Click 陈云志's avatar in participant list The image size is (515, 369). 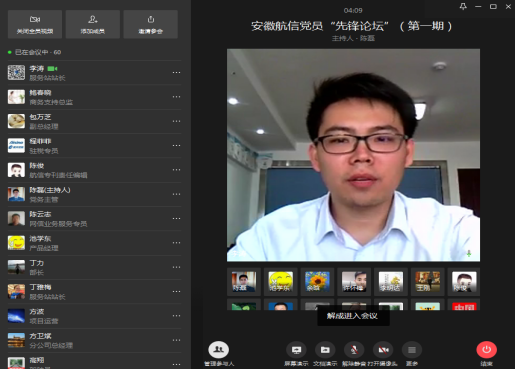tap(16, 218)
